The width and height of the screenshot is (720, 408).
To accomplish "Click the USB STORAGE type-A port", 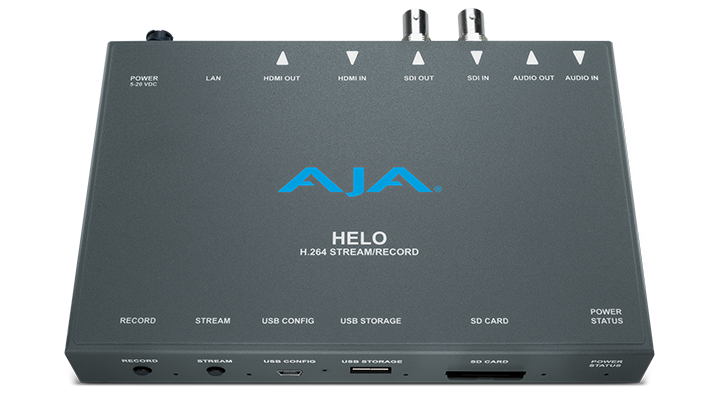I will click(x=371, y=369).
